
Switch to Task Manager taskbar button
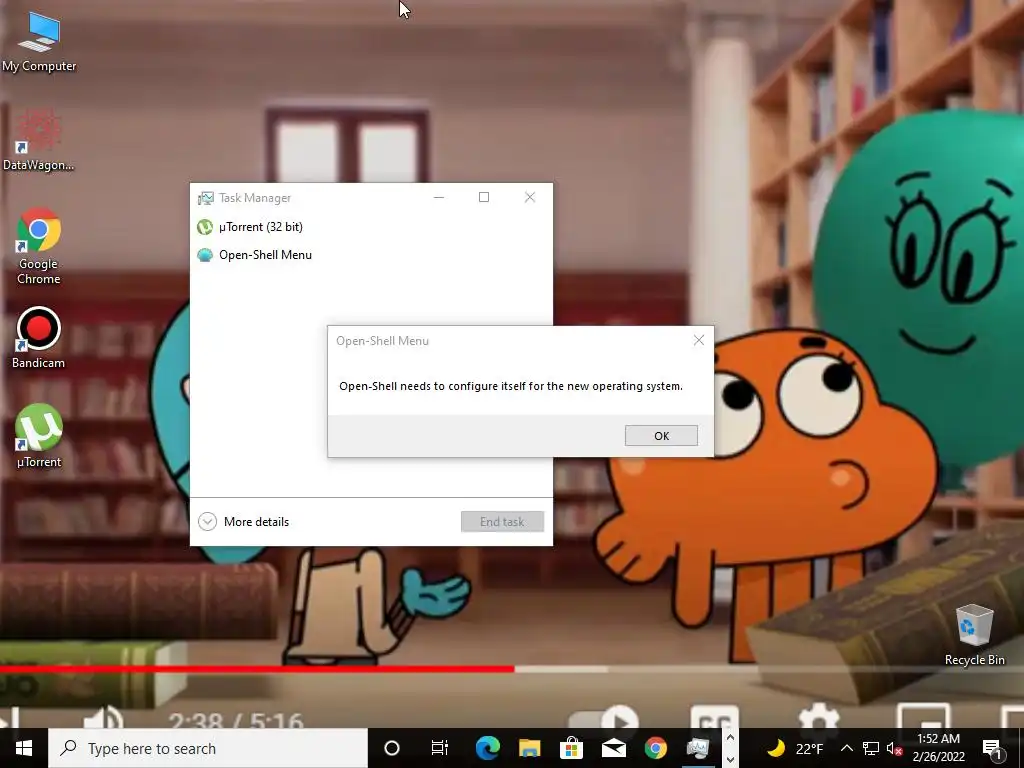[697, 748]
